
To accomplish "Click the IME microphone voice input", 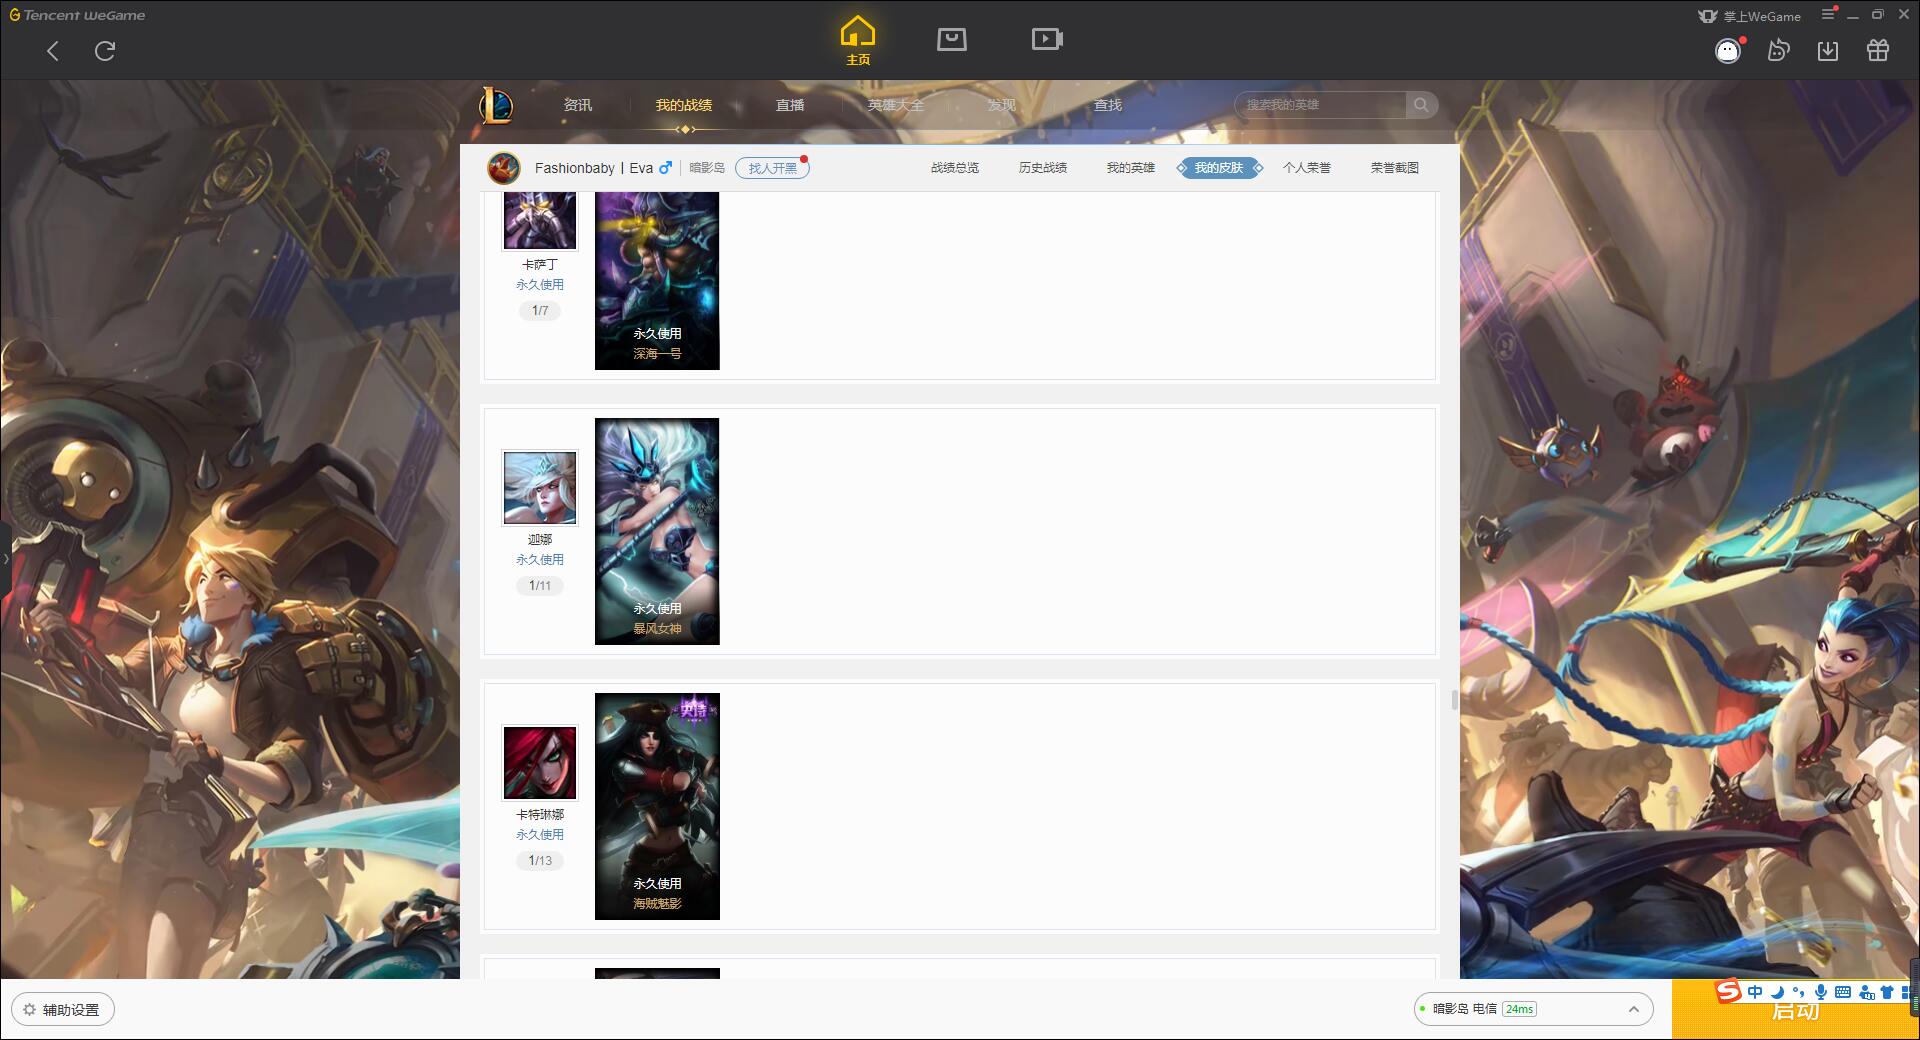I will [1821, 992].
